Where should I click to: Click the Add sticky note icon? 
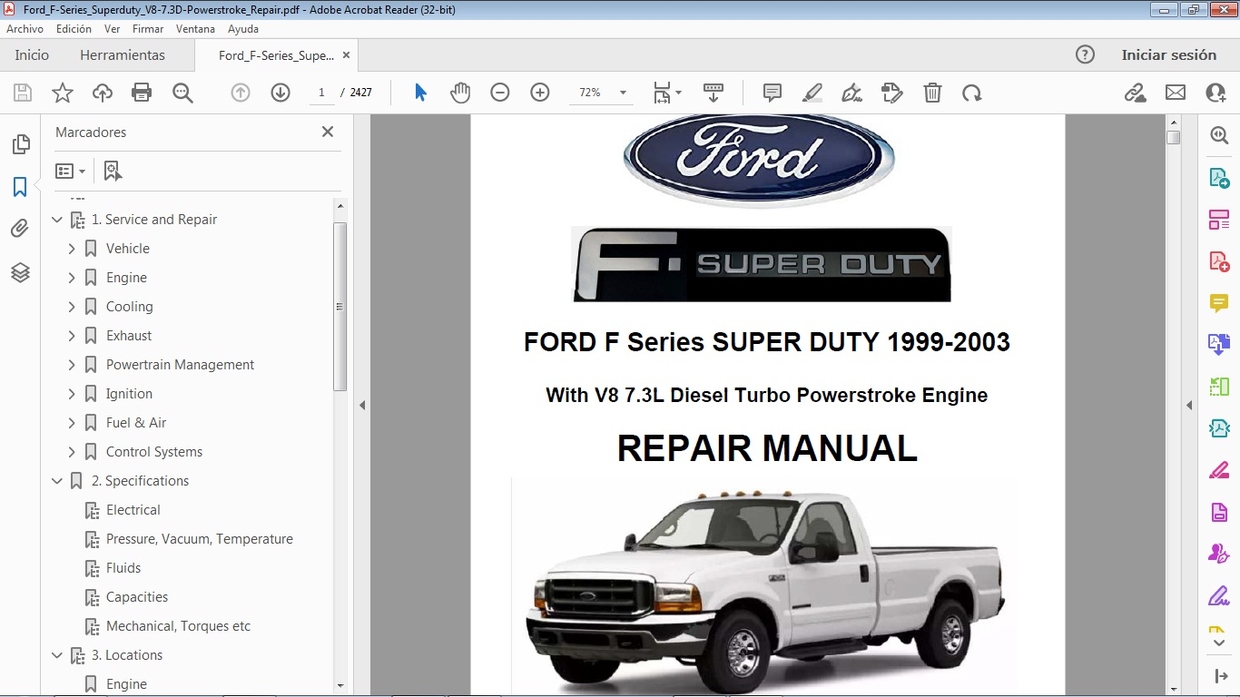[x=771, y=92]
